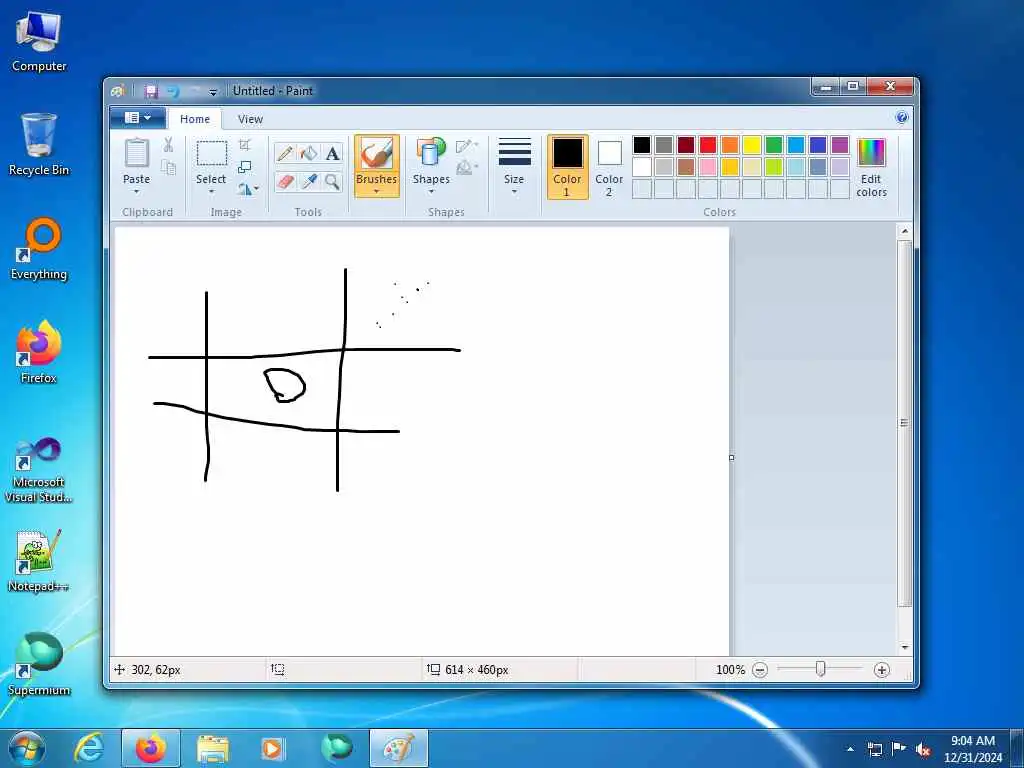
Task: Expand the Brushes dropdown arrow
Action: pos(377,192)
